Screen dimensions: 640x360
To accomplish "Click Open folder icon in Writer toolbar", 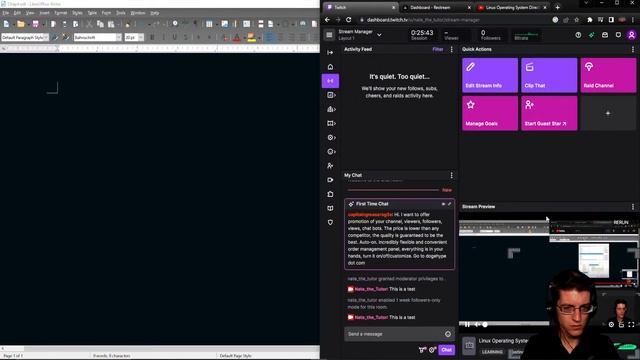I will [x=20, y=24].
